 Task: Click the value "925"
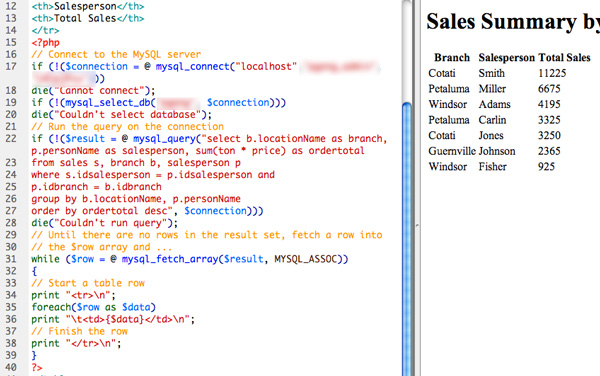pos(546,167)
